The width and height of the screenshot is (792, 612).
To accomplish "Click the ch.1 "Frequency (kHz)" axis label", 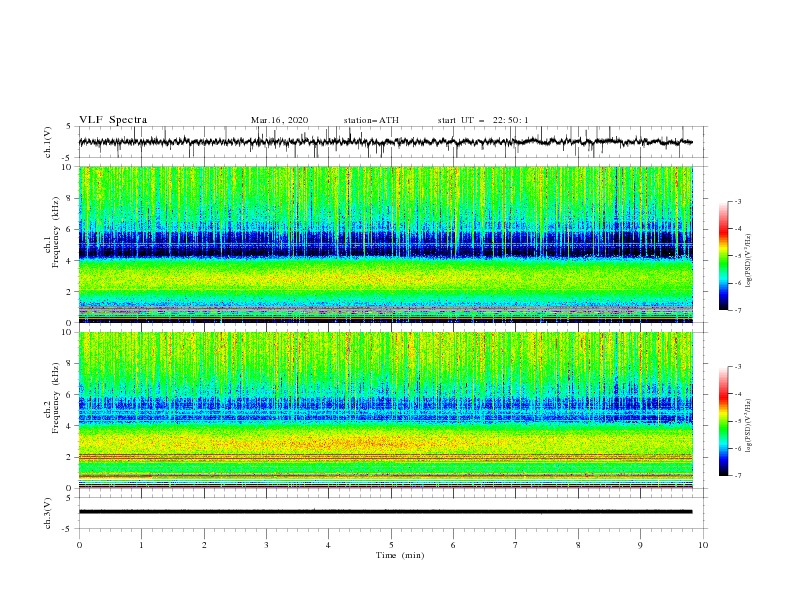I will pos(56,233).
